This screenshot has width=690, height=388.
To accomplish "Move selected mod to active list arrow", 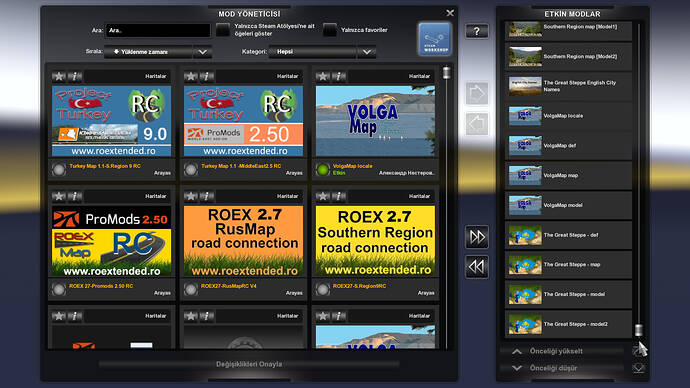I will [x=477, y=93].
